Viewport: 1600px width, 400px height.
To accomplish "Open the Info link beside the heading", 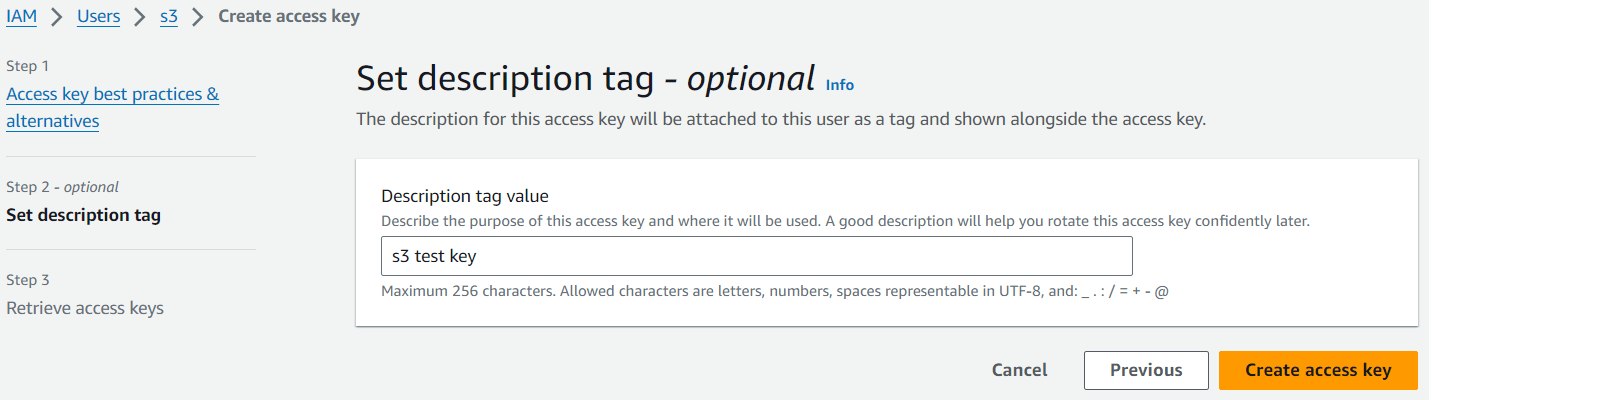I will click(x=839, y=85).
